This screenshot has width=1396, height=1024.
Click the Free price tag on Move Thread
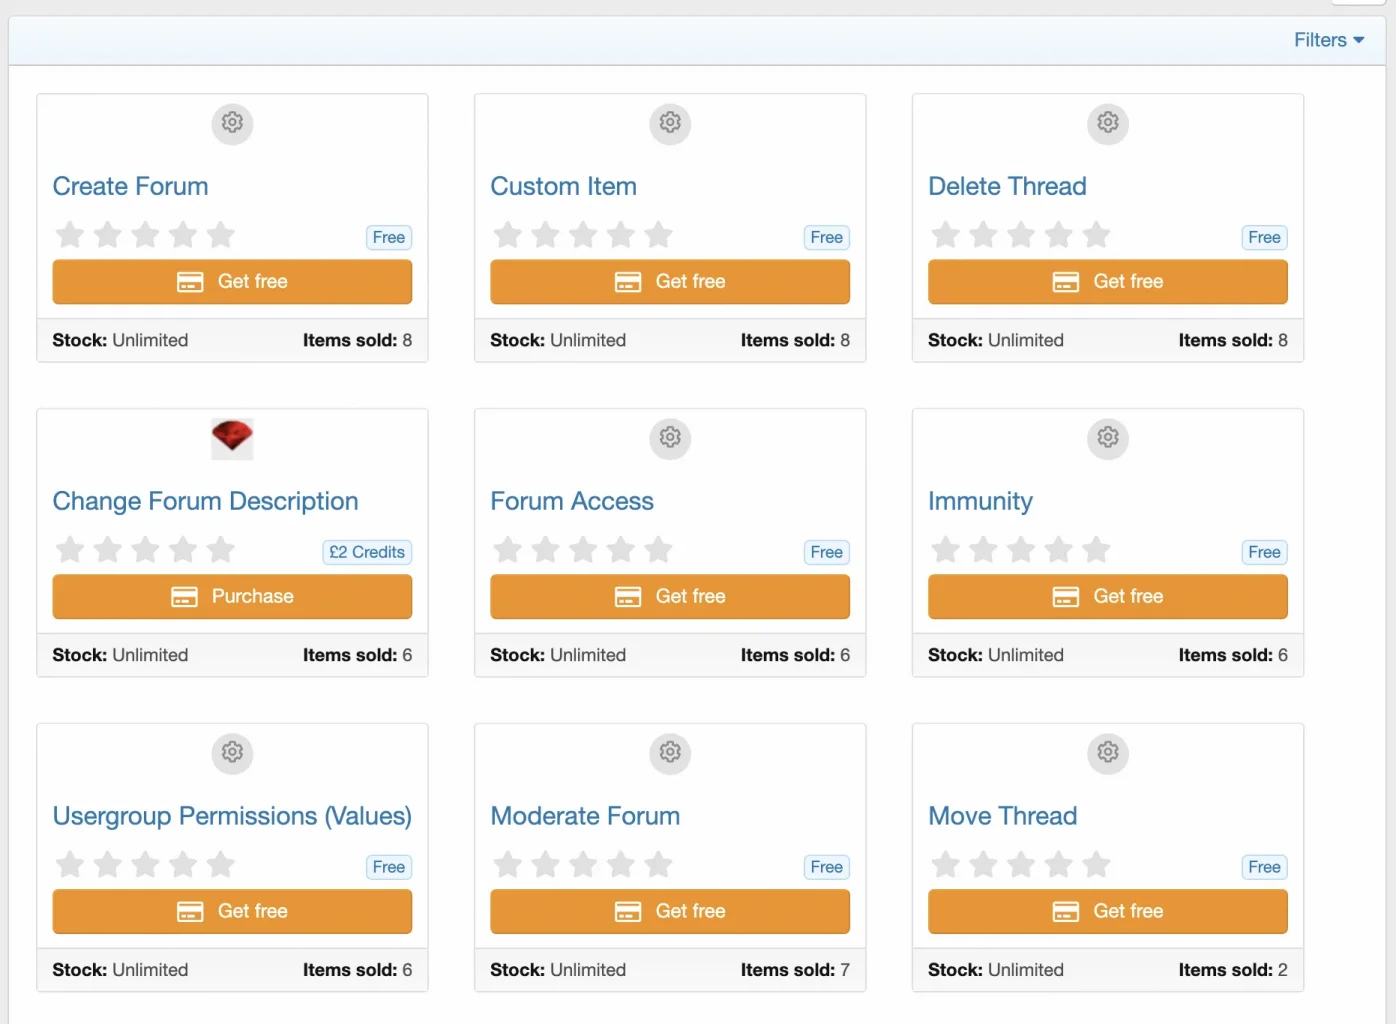1265,867
